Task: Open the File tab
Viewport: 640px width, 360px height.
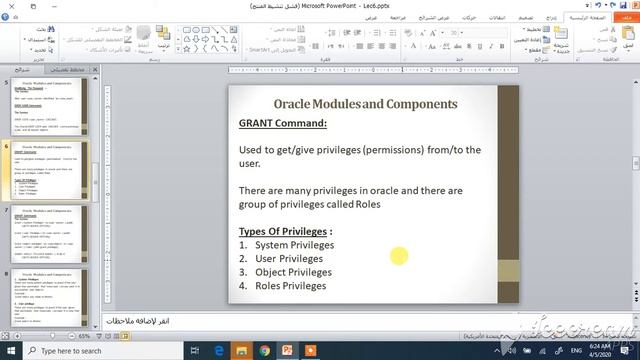Action: coord(627,18)
